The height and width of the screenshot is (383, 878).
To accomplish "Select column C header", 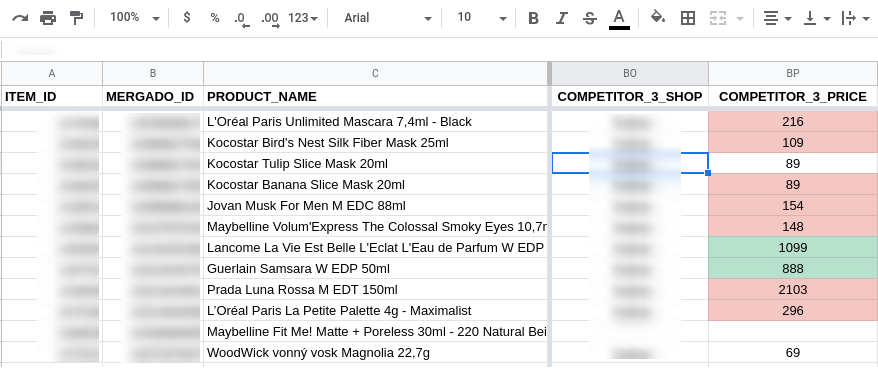I will click(375, 73).
